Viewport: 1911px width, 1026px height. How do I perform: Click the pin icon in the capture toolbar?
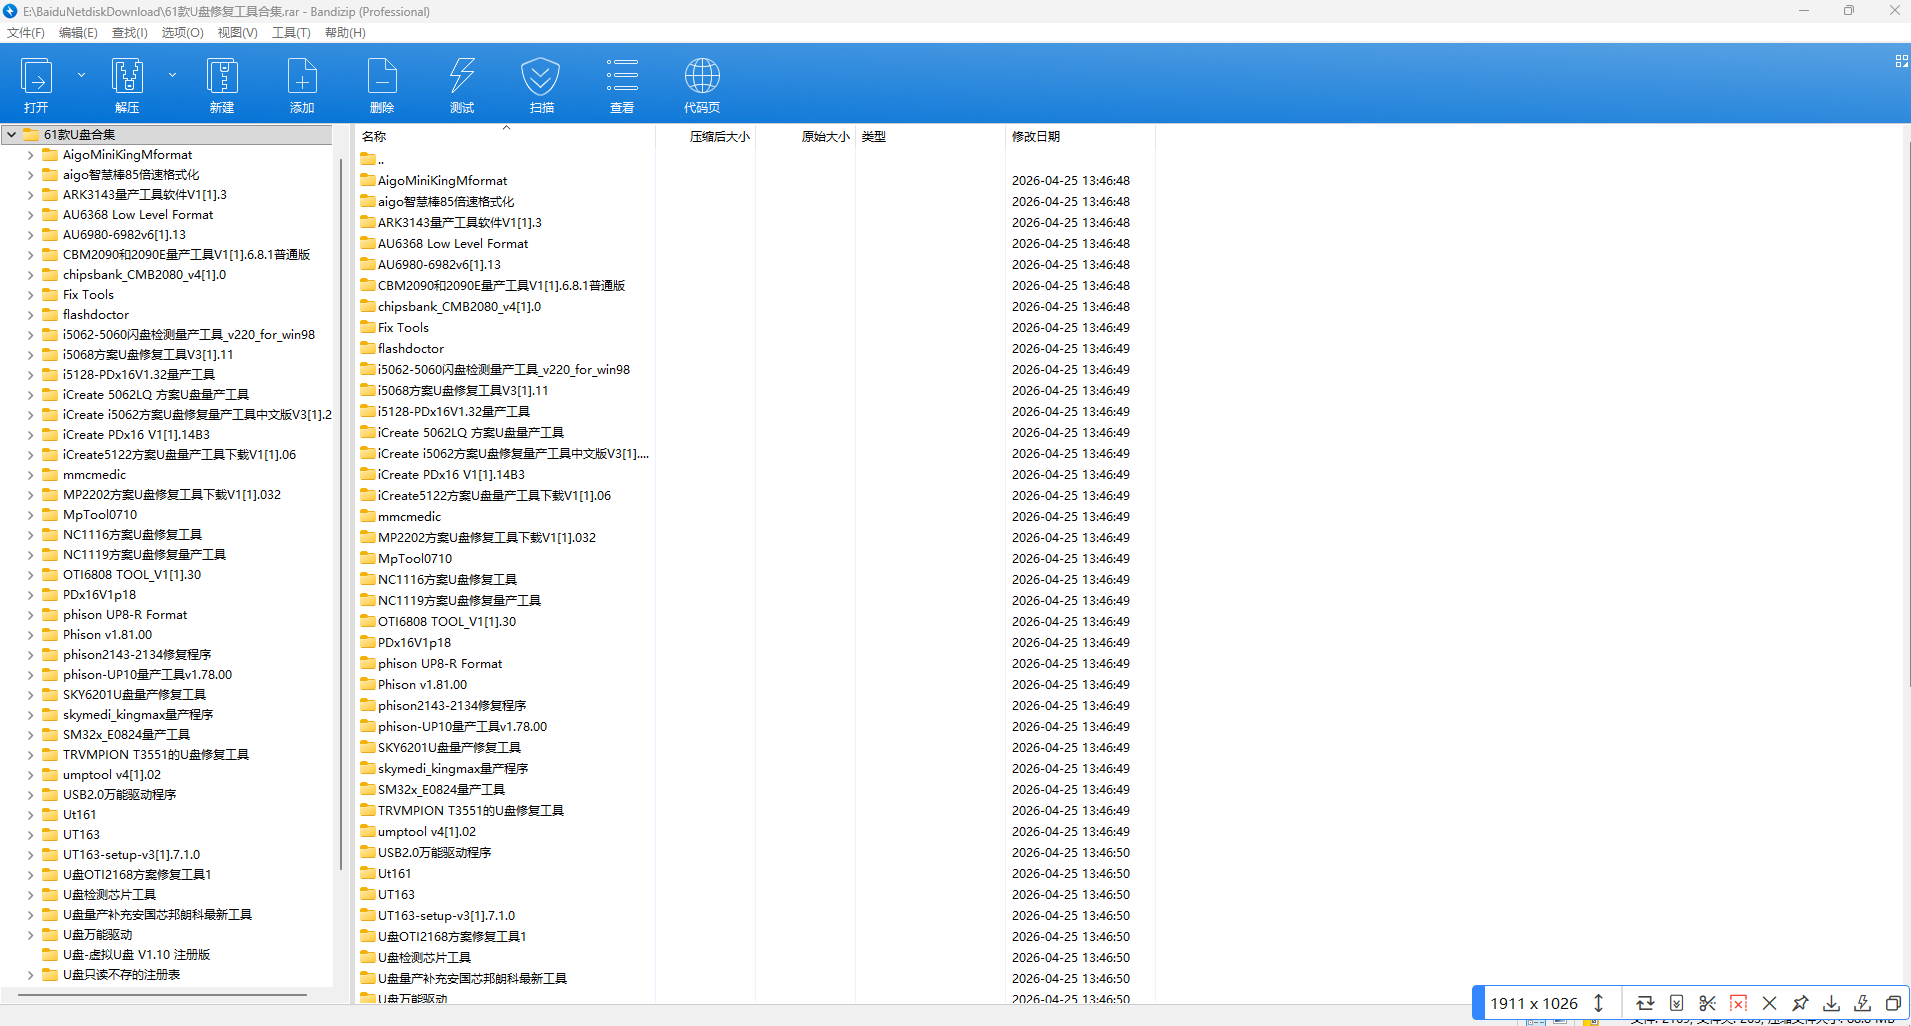click(x=1800, y=1003)
